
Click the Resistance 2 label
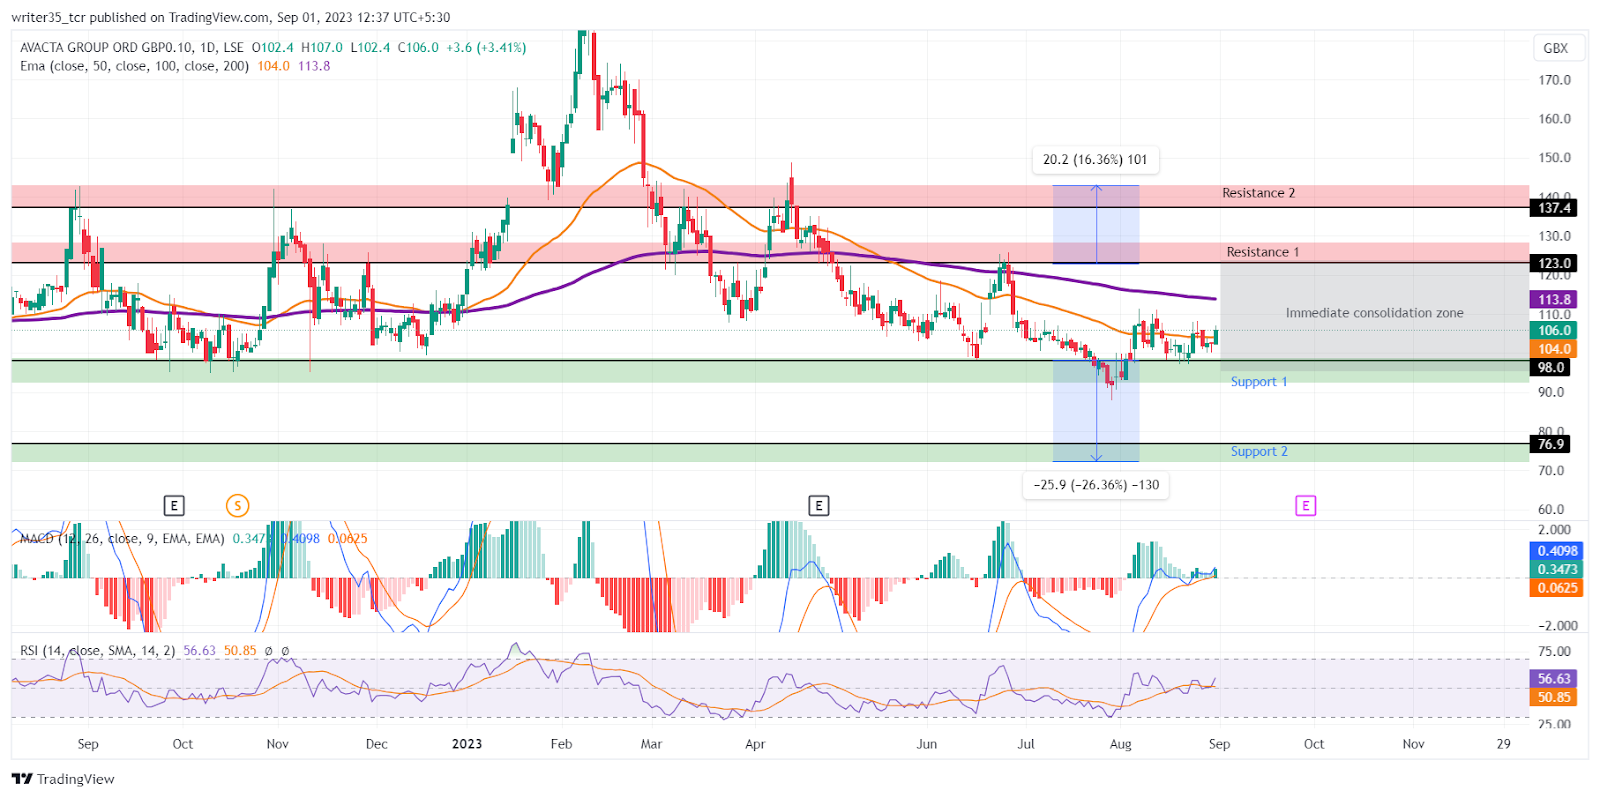coord(1258,193)
